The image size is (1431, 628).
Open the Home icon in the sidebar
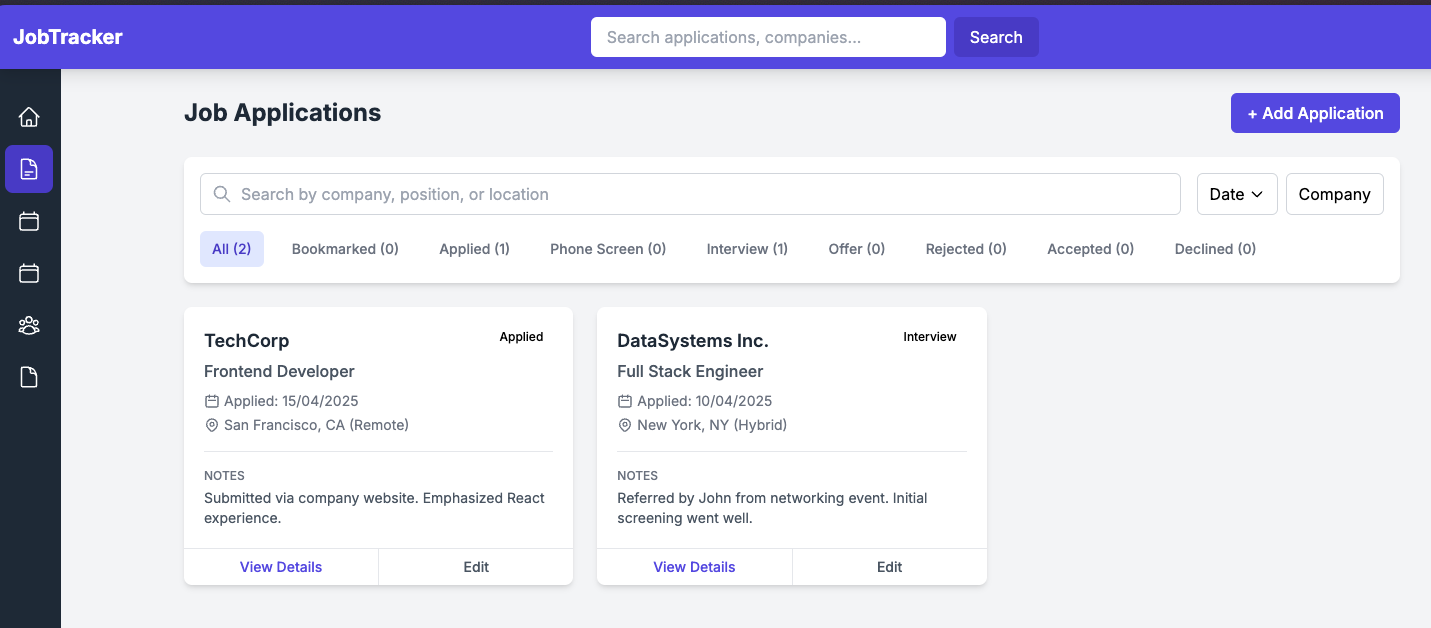[x=29, y=117]
